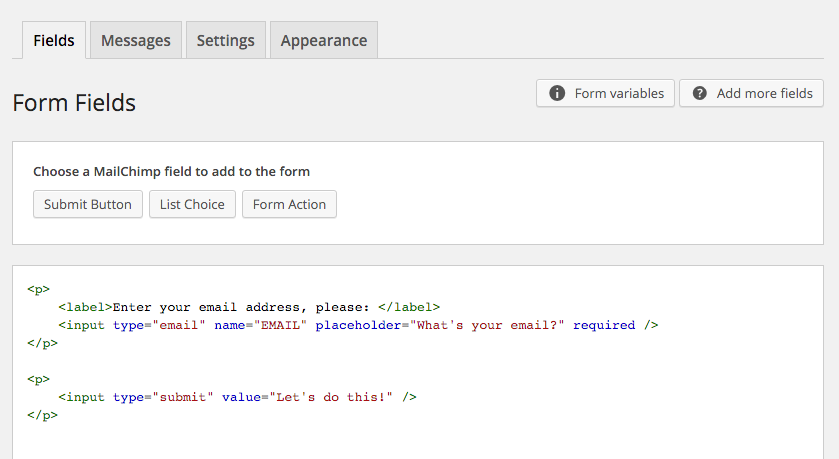Click the Add more fields button
The image size is (839, 459).
(751, 93)
